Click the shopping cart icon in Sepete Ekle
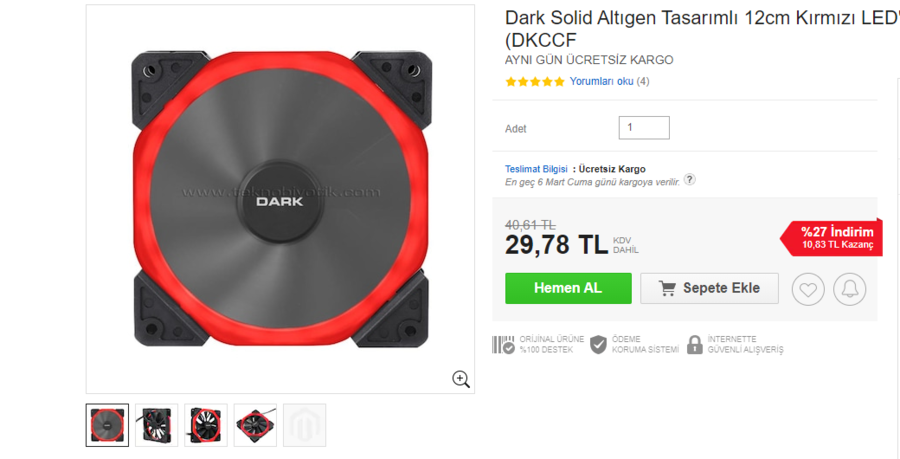 pyautogui.click(x=667, y=288)
